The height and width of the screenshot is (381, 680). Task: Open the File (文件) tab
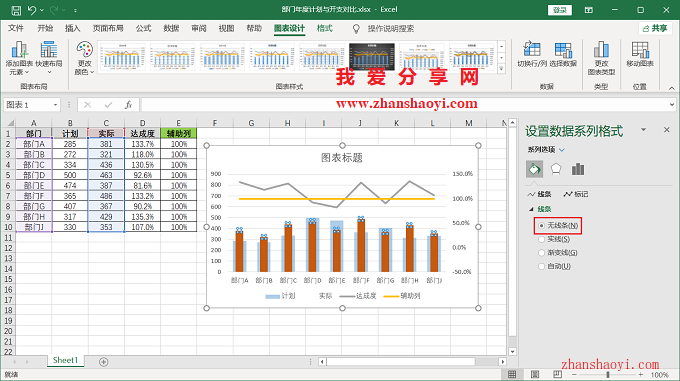coord(16,28)
